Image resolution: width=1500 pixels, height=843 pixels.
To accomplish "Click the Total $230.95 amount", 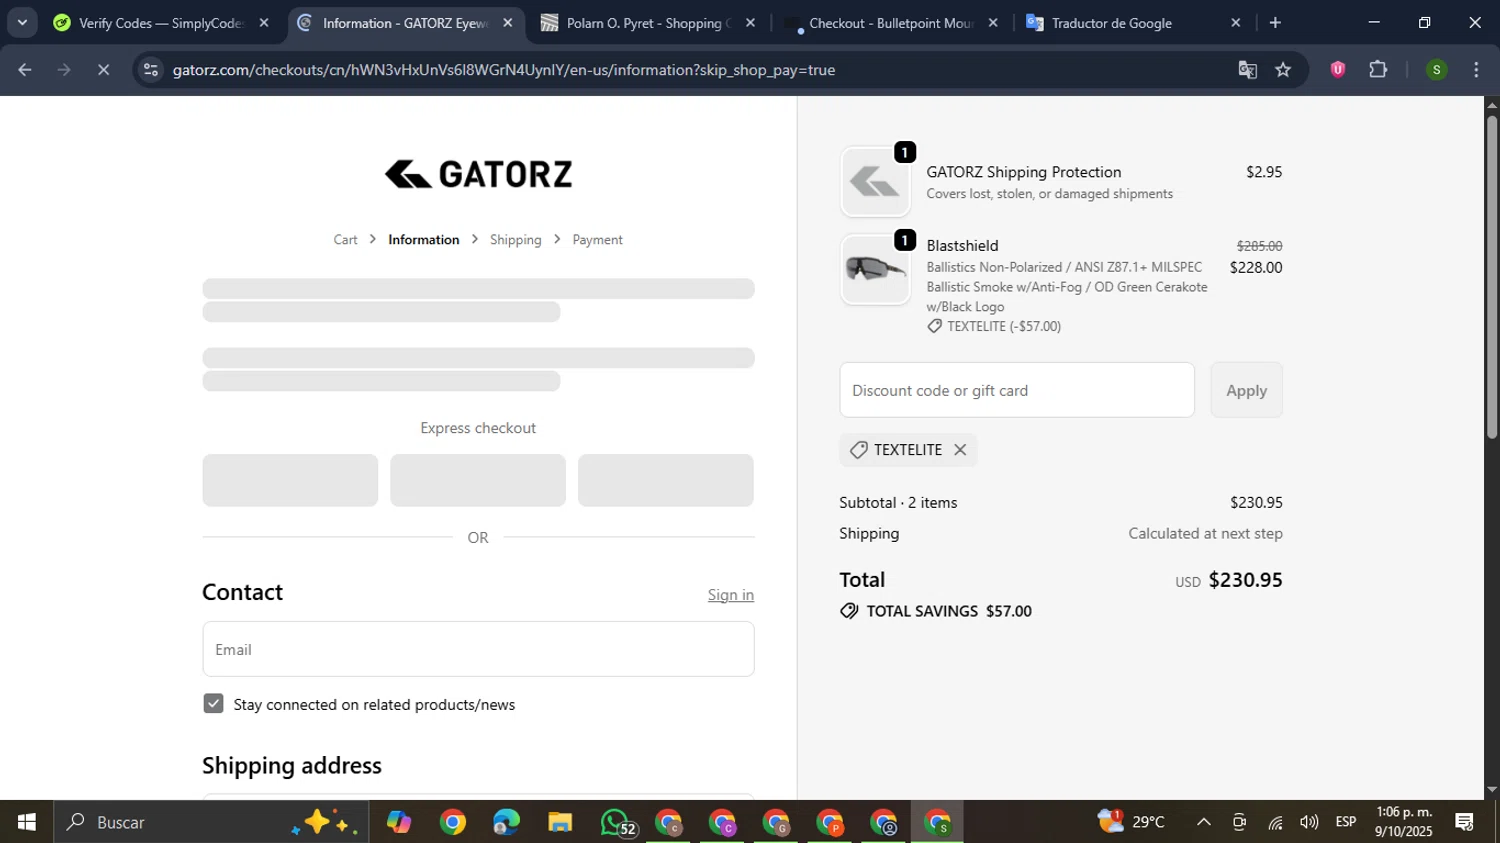I will pos(1245,580).
